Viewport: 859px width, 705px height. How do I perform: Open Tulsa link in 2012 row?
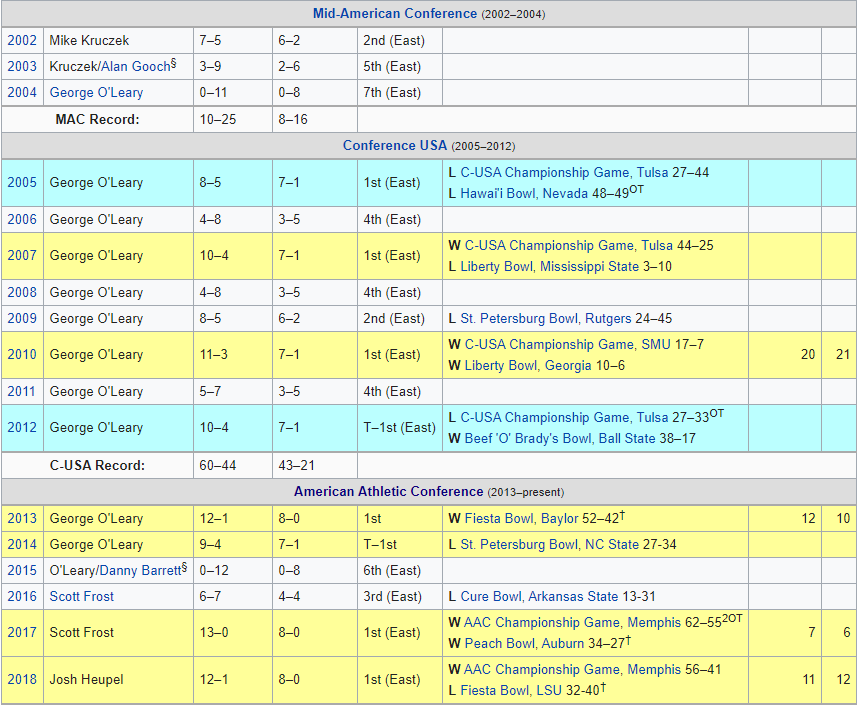click(x=652, y=417)
